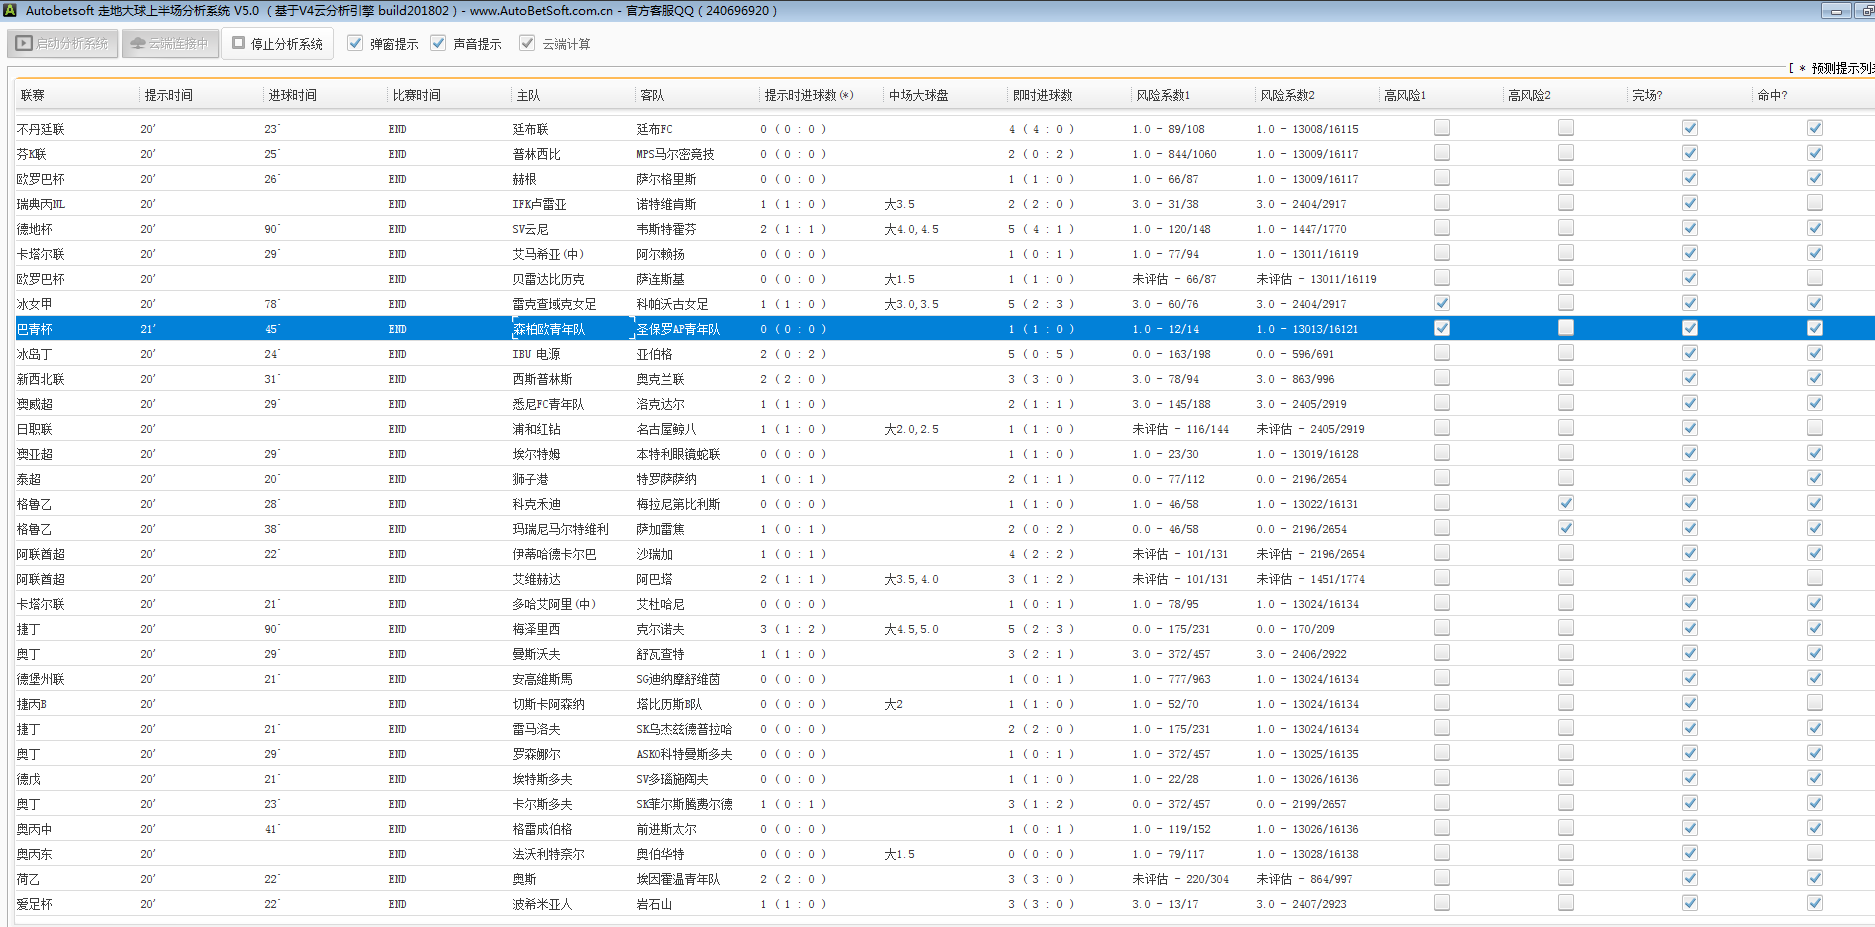The height and width of the screenshot is (927, 1875).
Task: Click the 中场大球盘 column header
Action: [x=918, y=96]
